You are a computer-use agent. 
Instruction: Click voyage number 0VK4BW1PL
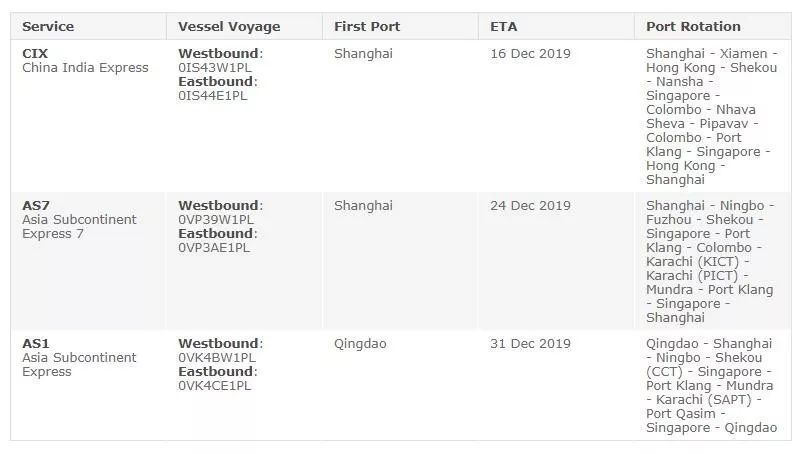tap(217, 358)
